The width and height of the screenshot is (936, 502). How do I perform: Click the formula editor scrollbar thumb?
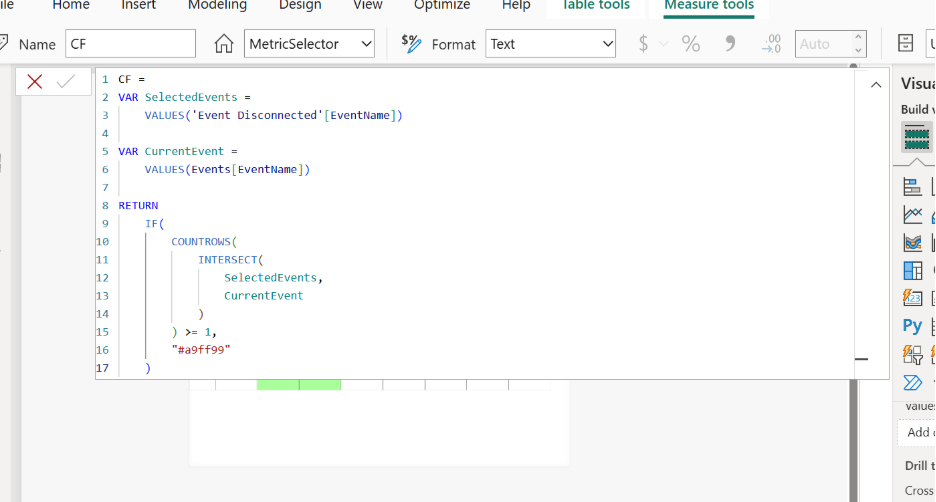[x=861, y=359]
